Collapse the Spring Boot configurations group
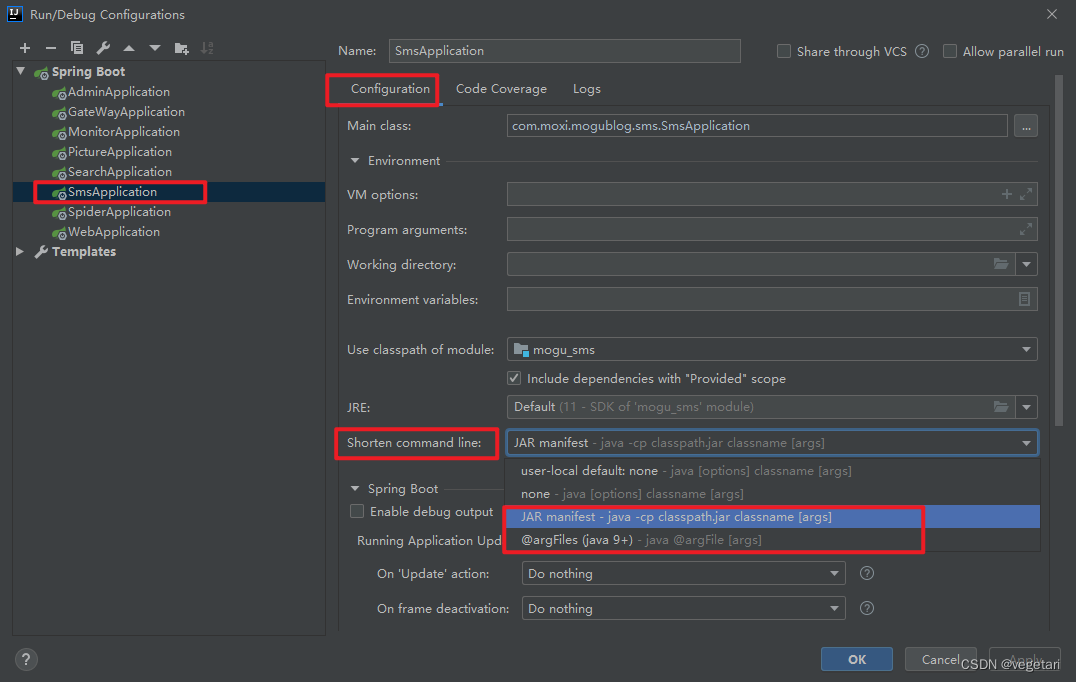Image resolution: width=1076 pixels, height=682 pixels. [x=21, y=71]
